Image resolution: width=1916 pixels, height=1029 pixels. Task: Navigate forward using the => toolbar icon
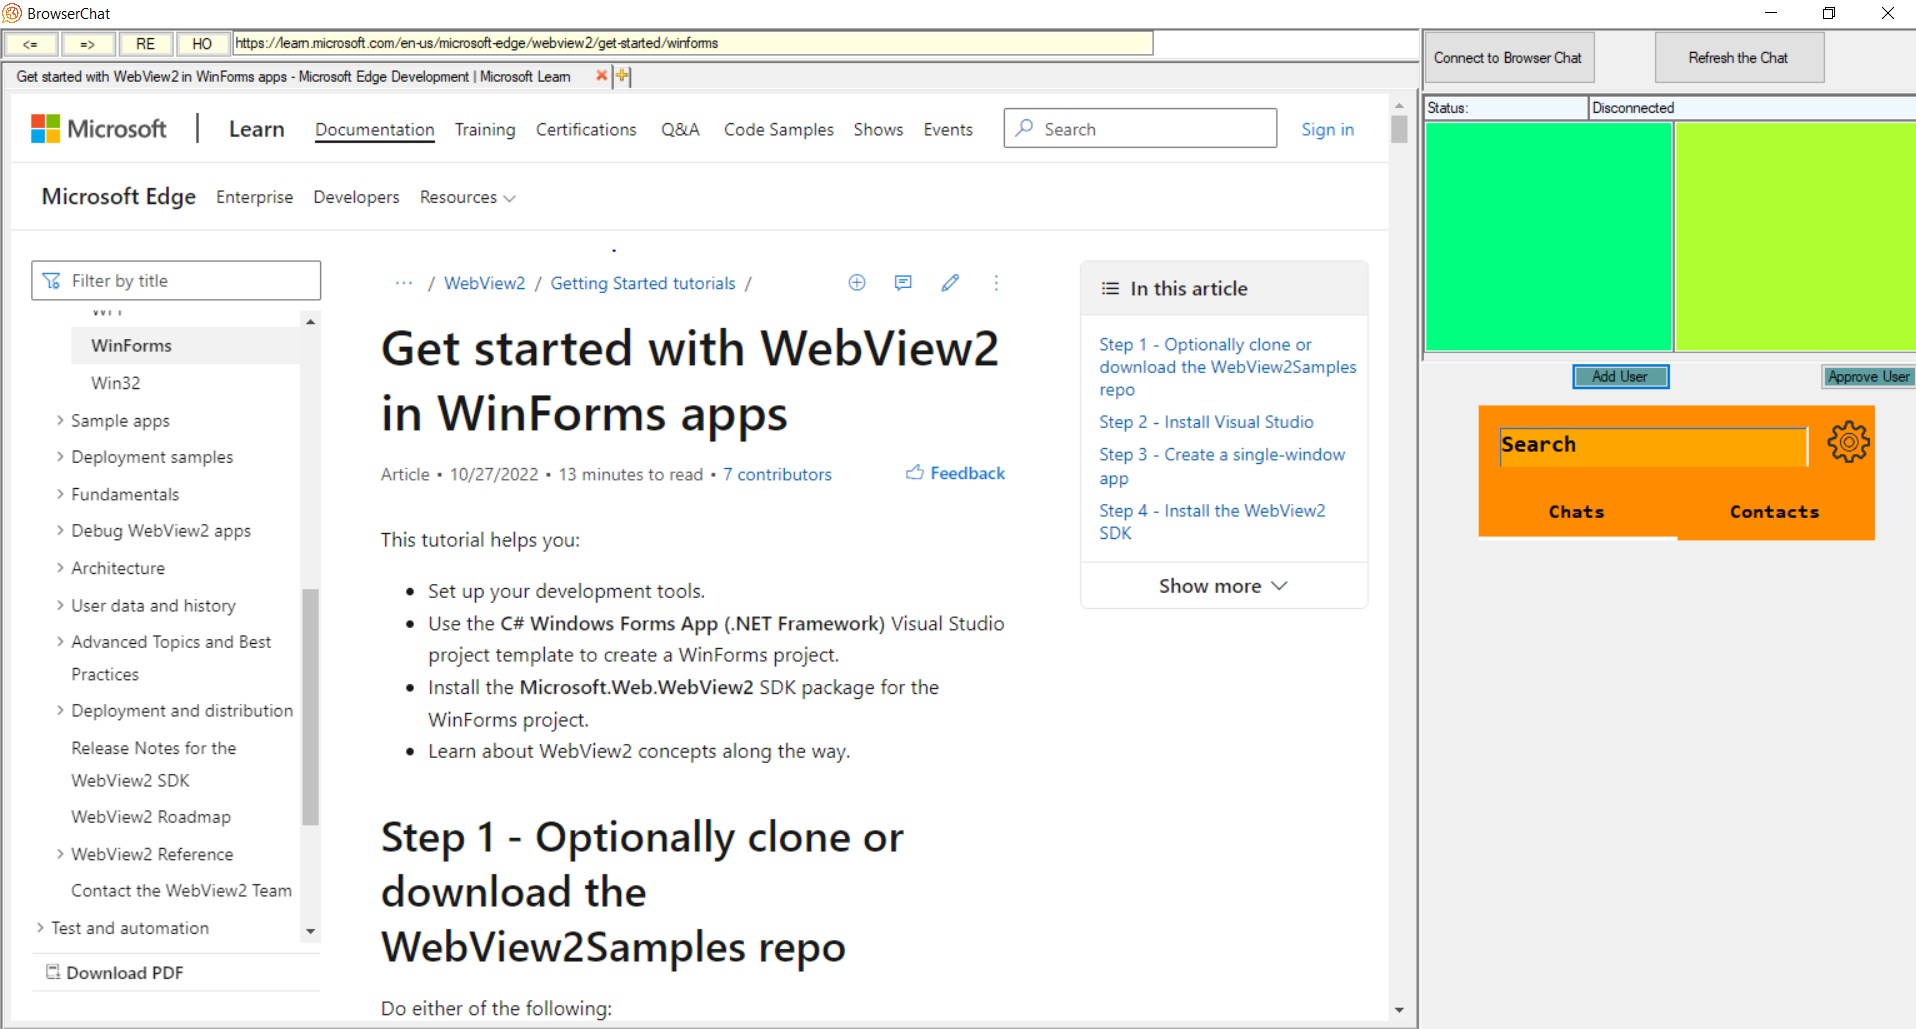(88, 44)
